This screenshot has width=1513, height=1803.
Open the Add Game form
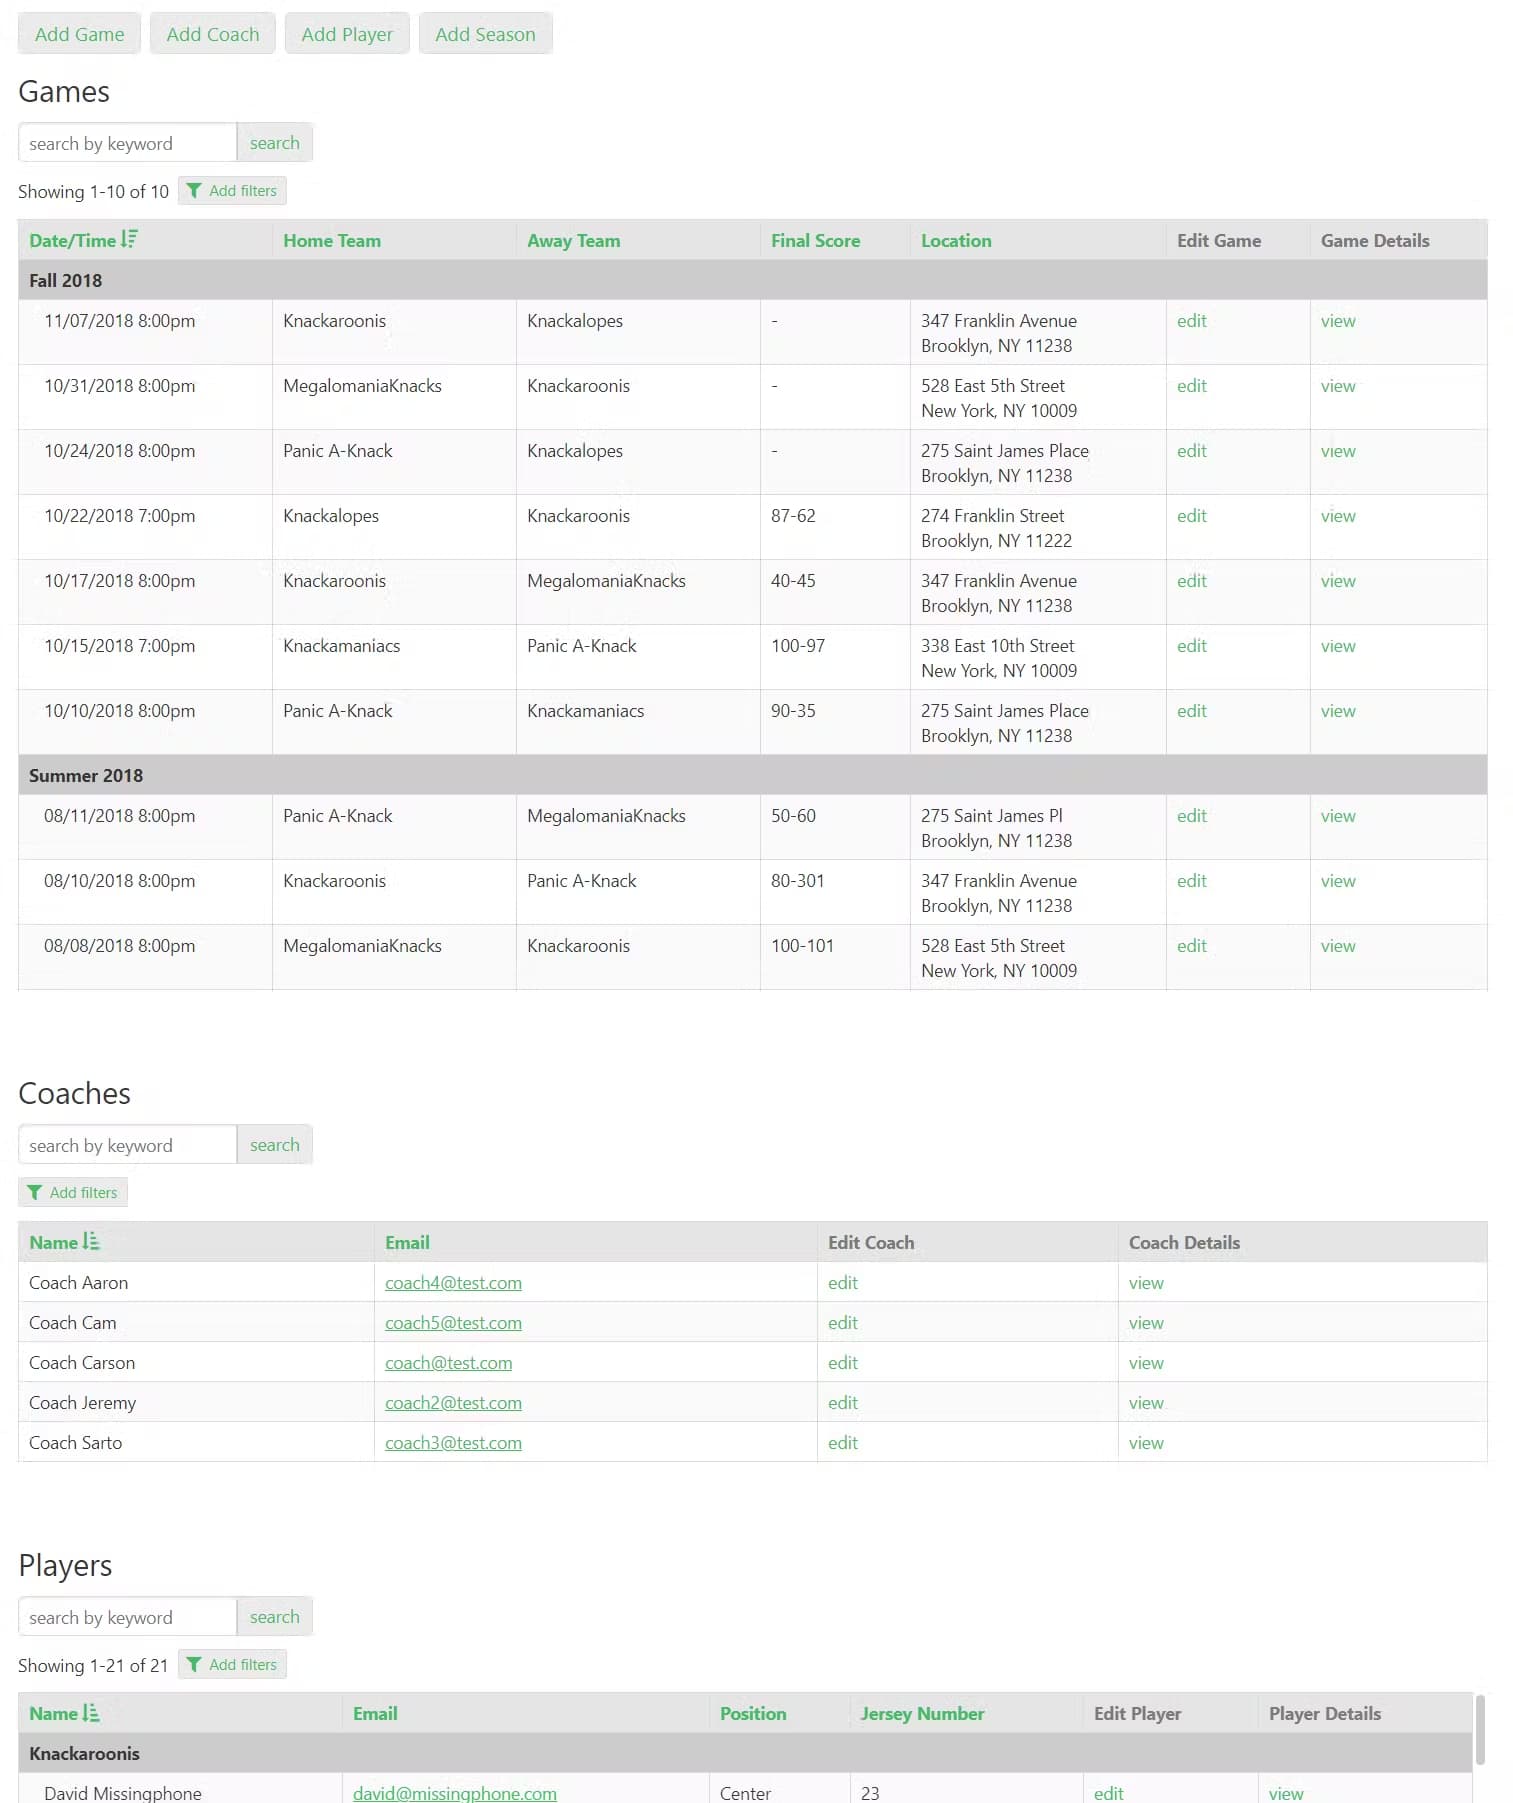79,34
